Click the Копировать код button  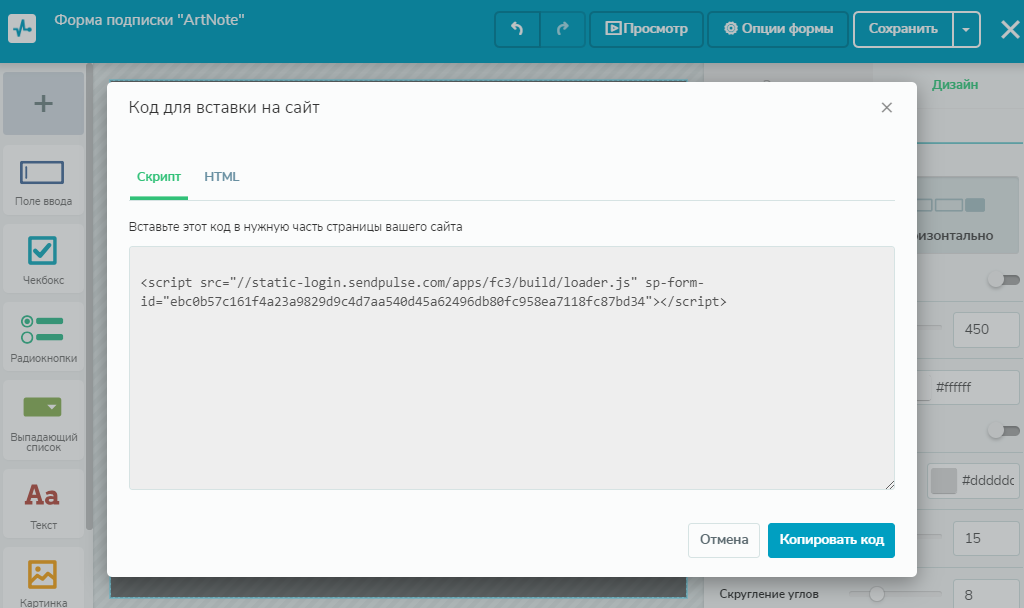[x=831, y=540]
